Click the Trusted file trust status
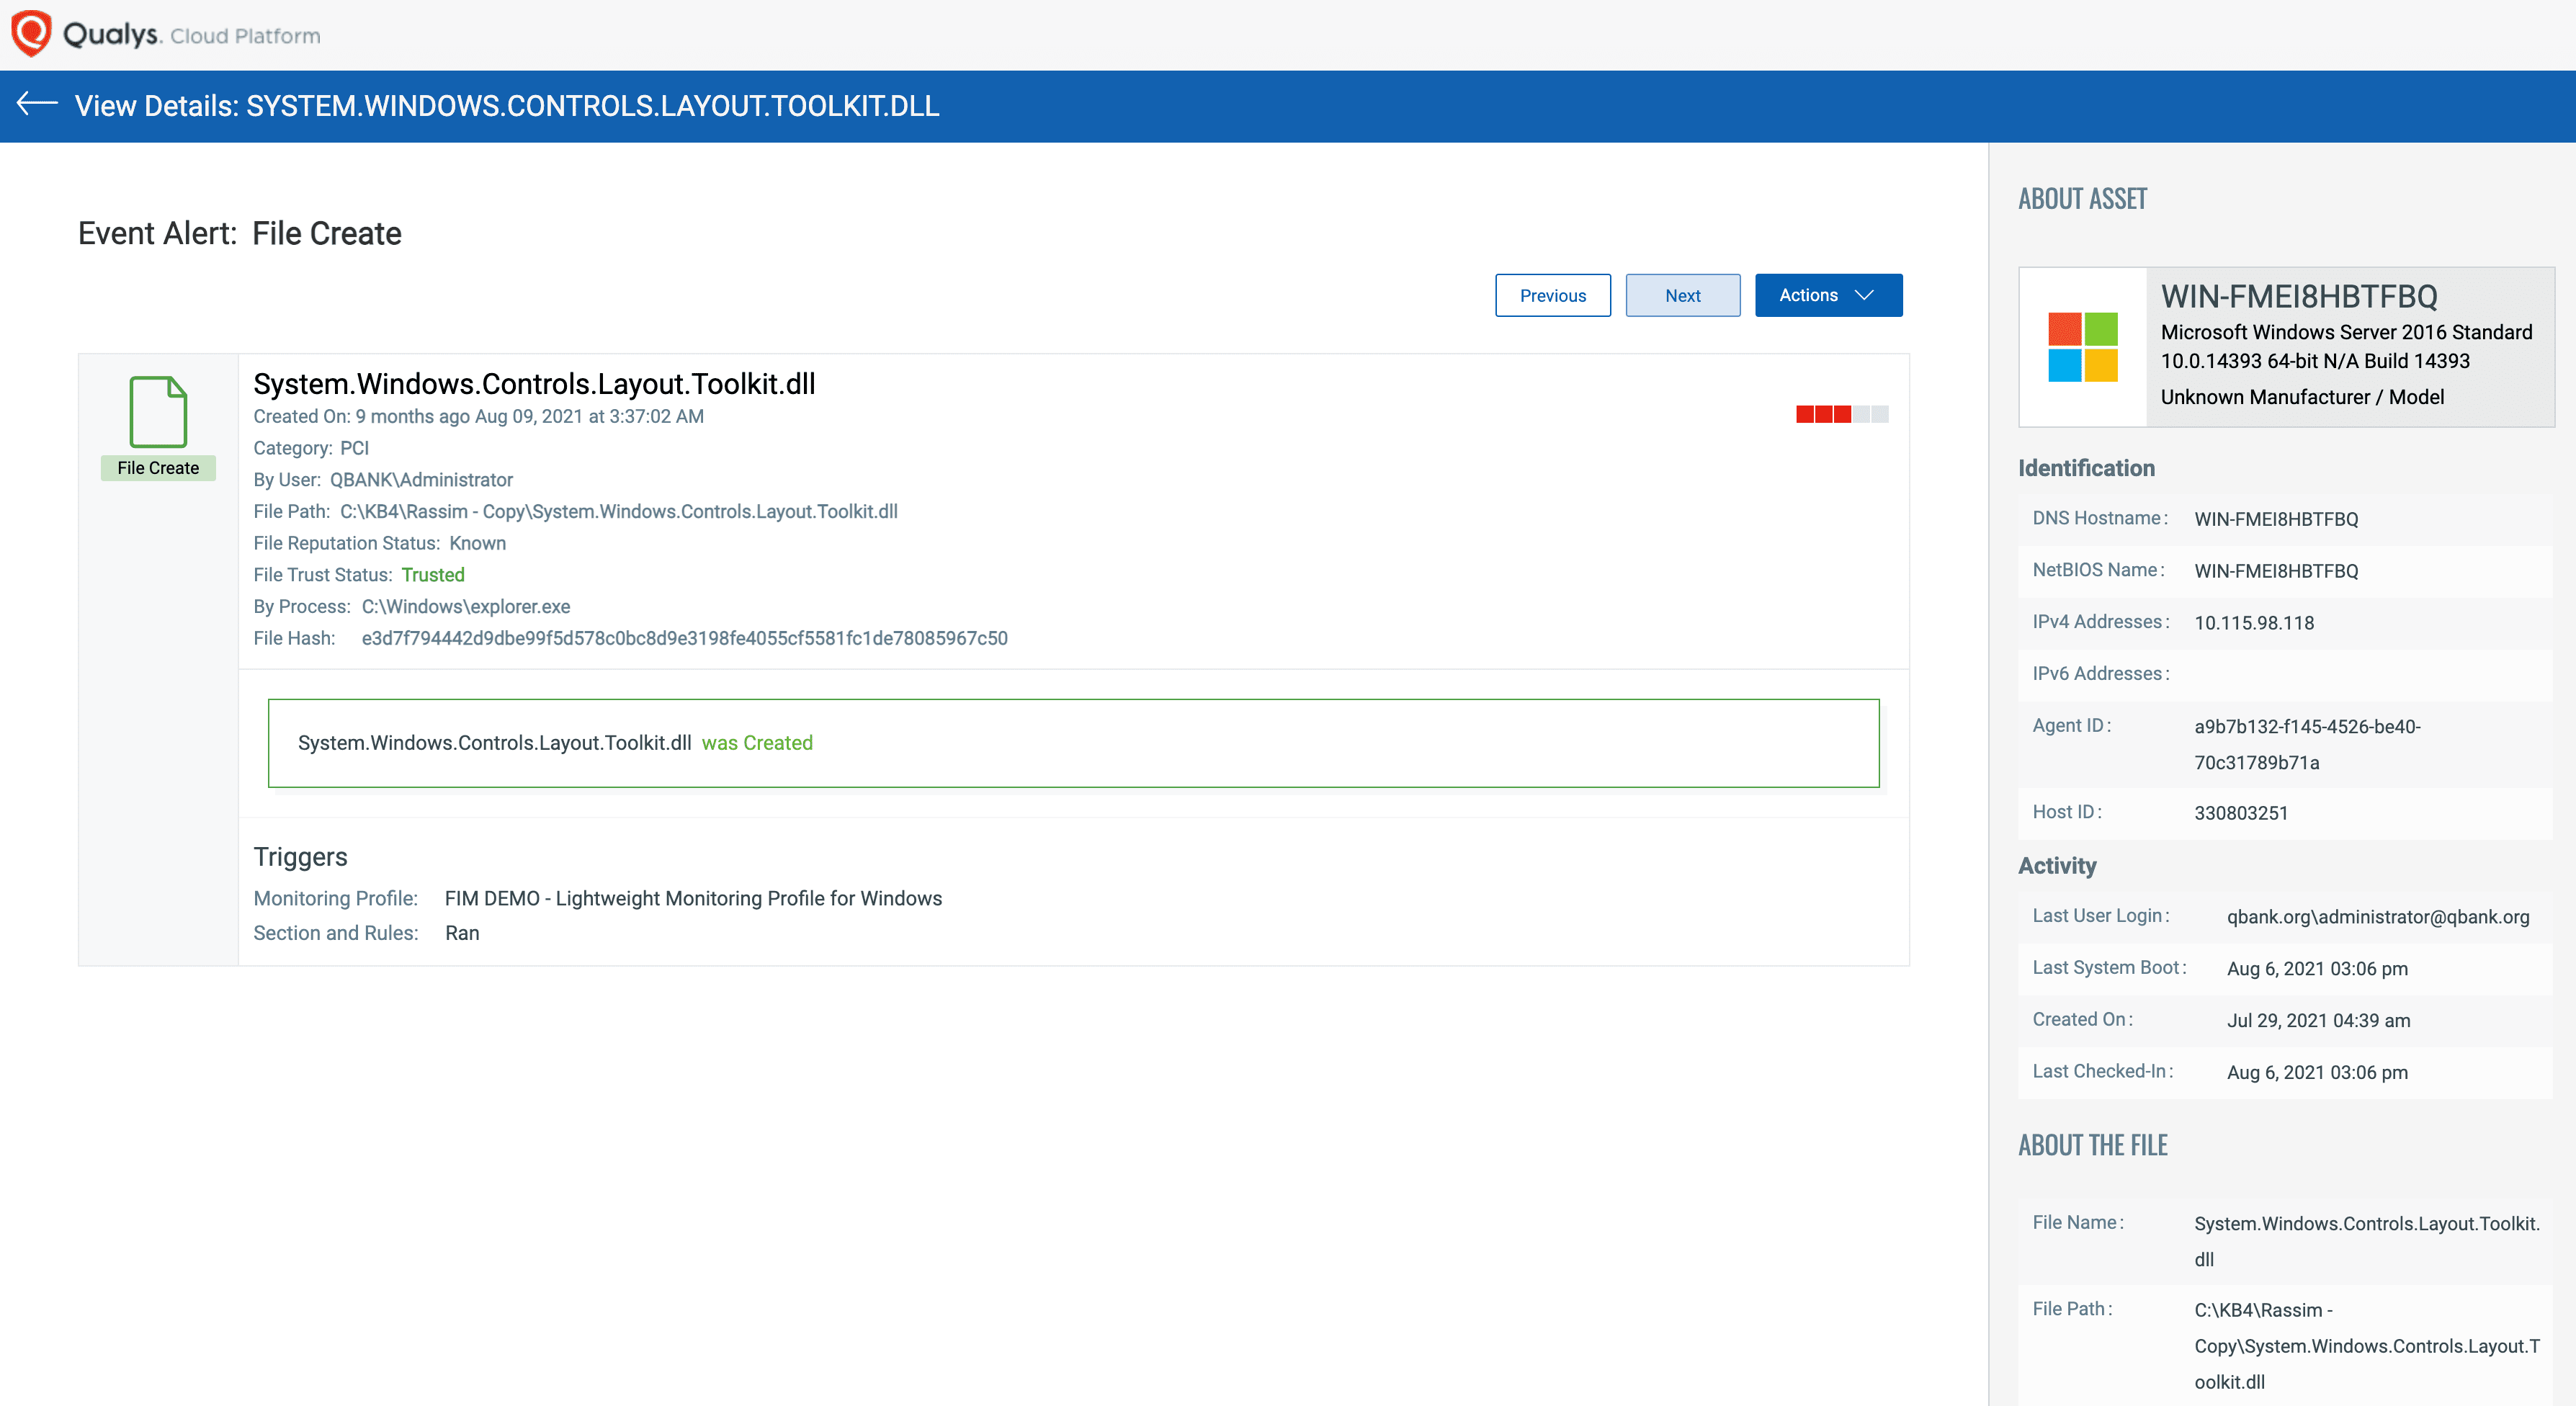The width and height of the screenshot is (2576, 1406). pos(433,575)
